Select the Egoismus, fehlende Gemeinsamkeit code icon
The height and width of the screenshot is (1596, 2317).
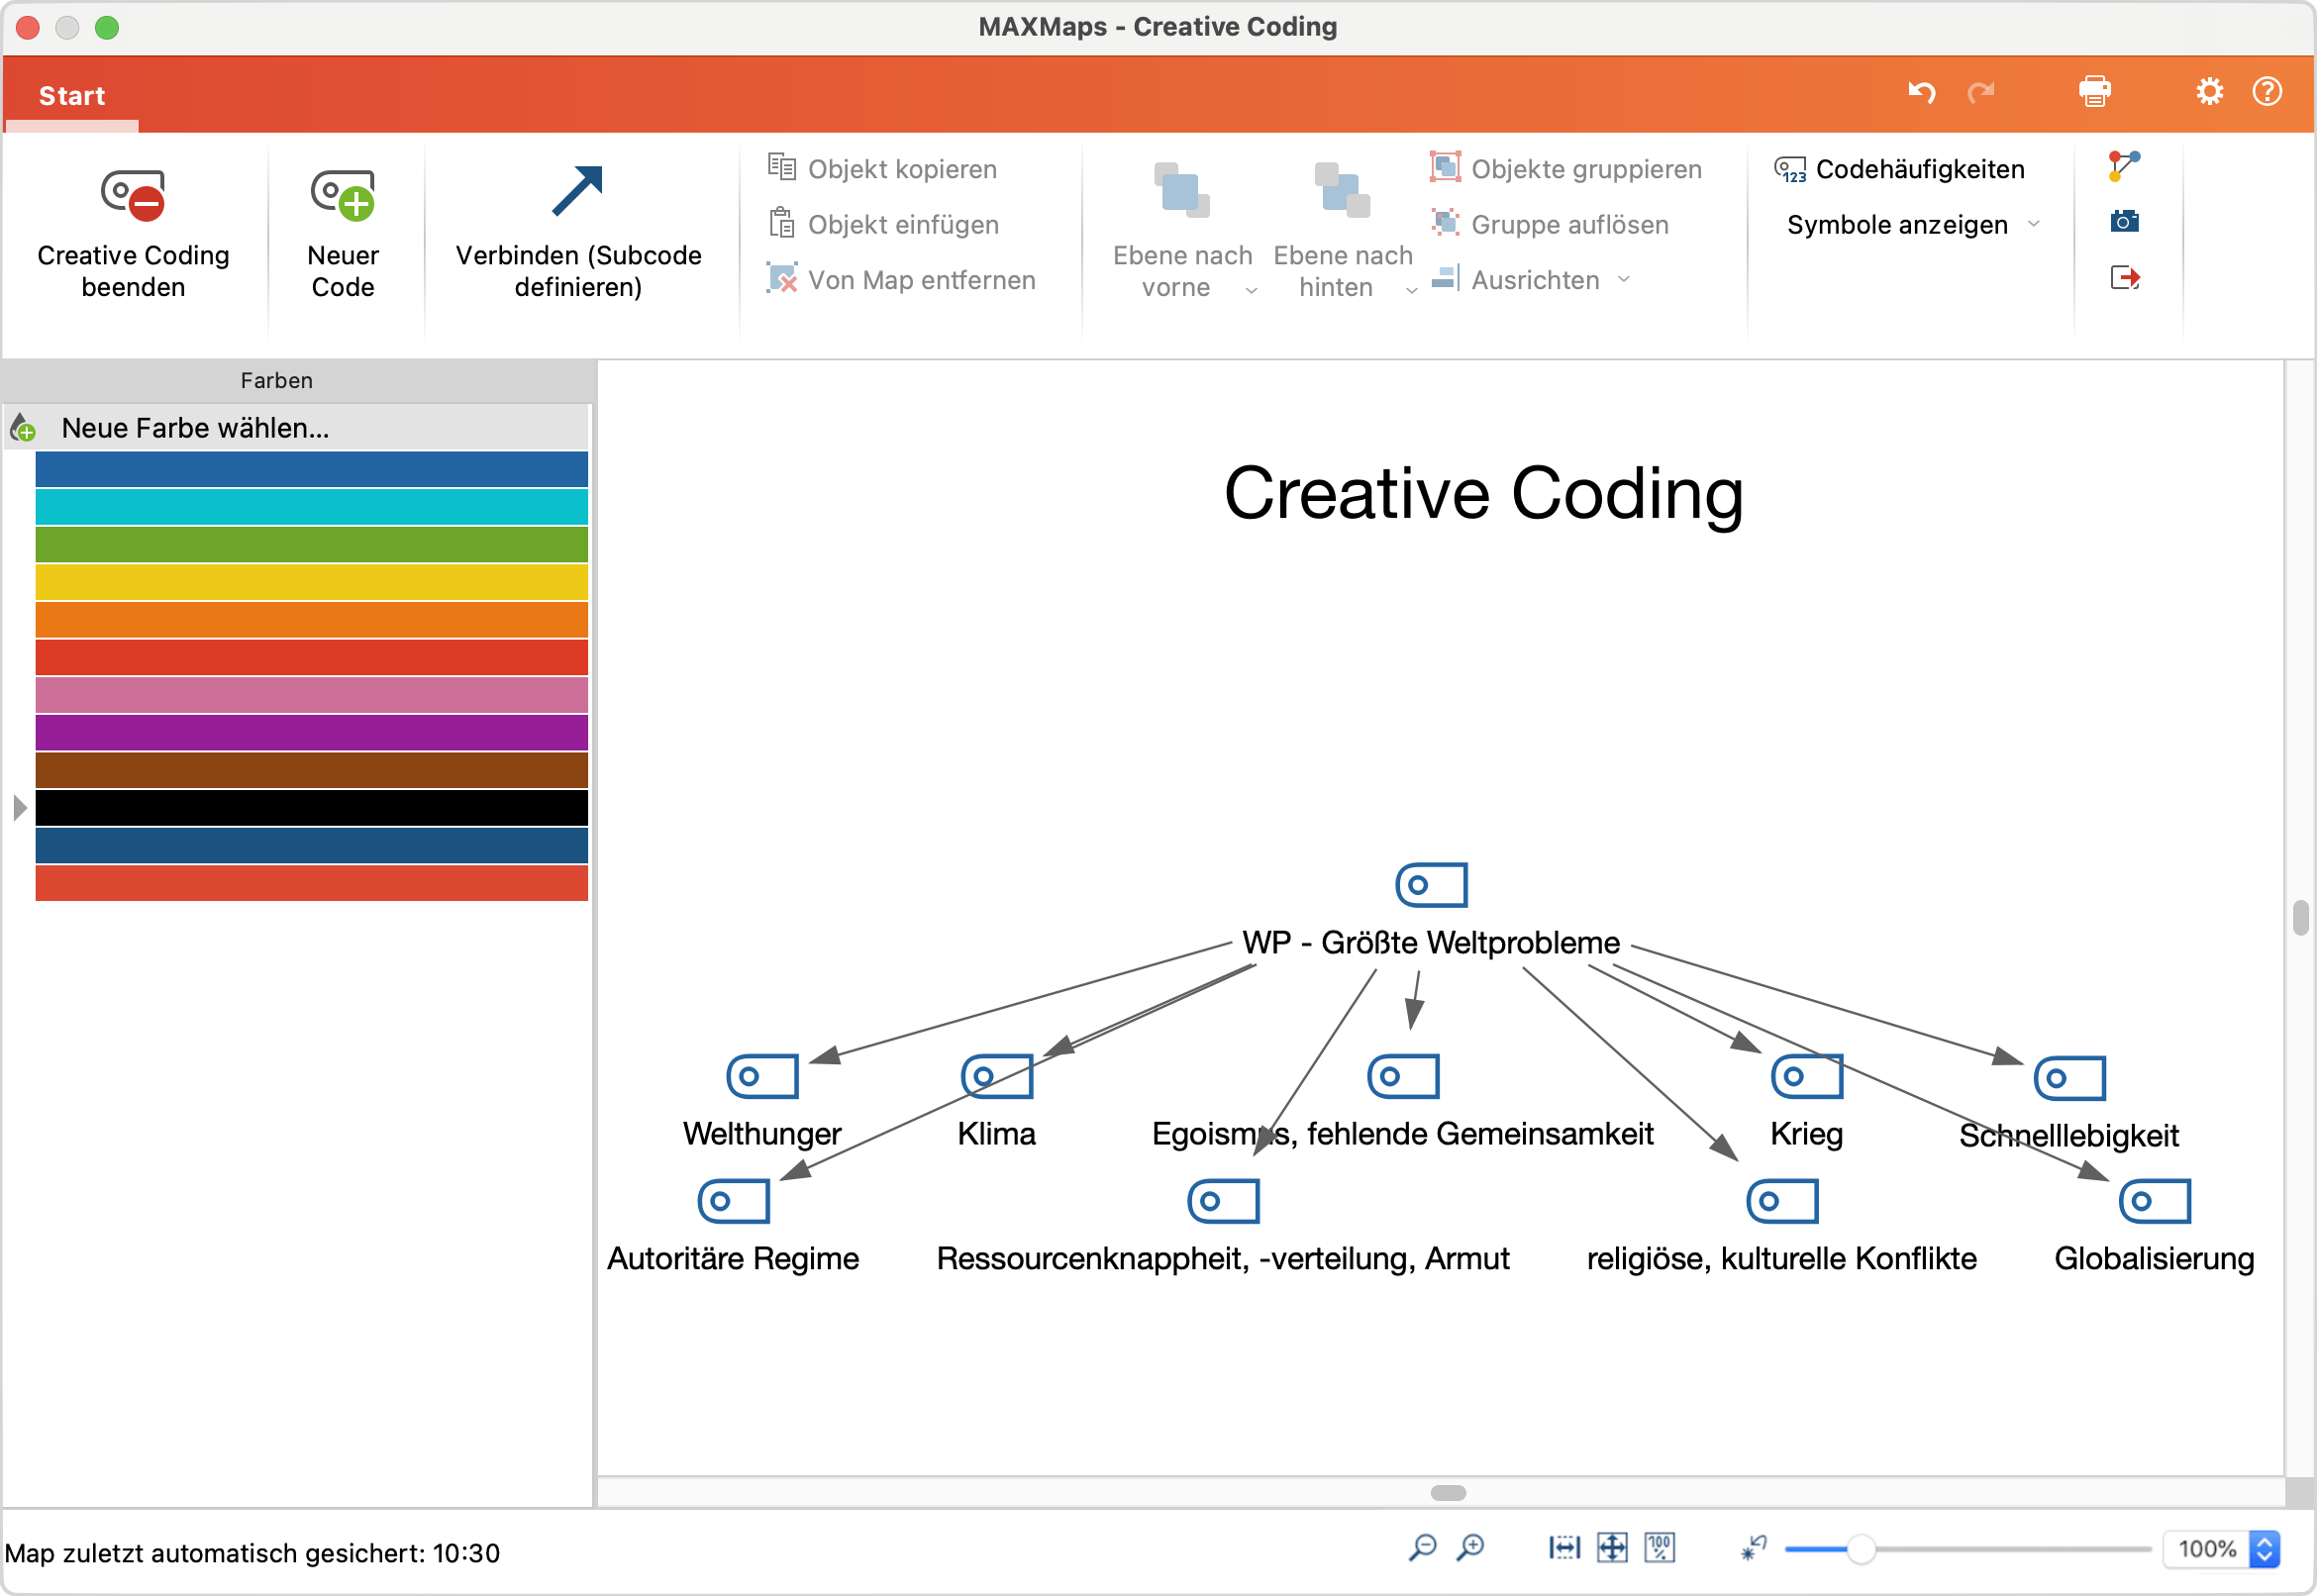point(1403,1077)
